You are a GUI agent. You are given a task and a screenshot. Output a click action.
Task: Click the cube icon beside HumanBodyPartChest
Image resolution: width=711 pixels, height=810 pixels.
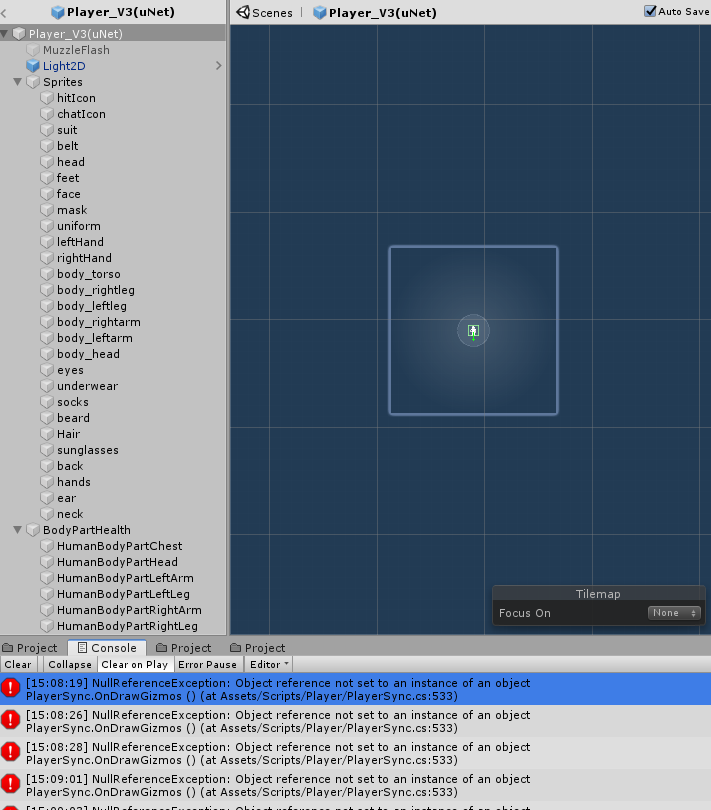tap(47, 547)
